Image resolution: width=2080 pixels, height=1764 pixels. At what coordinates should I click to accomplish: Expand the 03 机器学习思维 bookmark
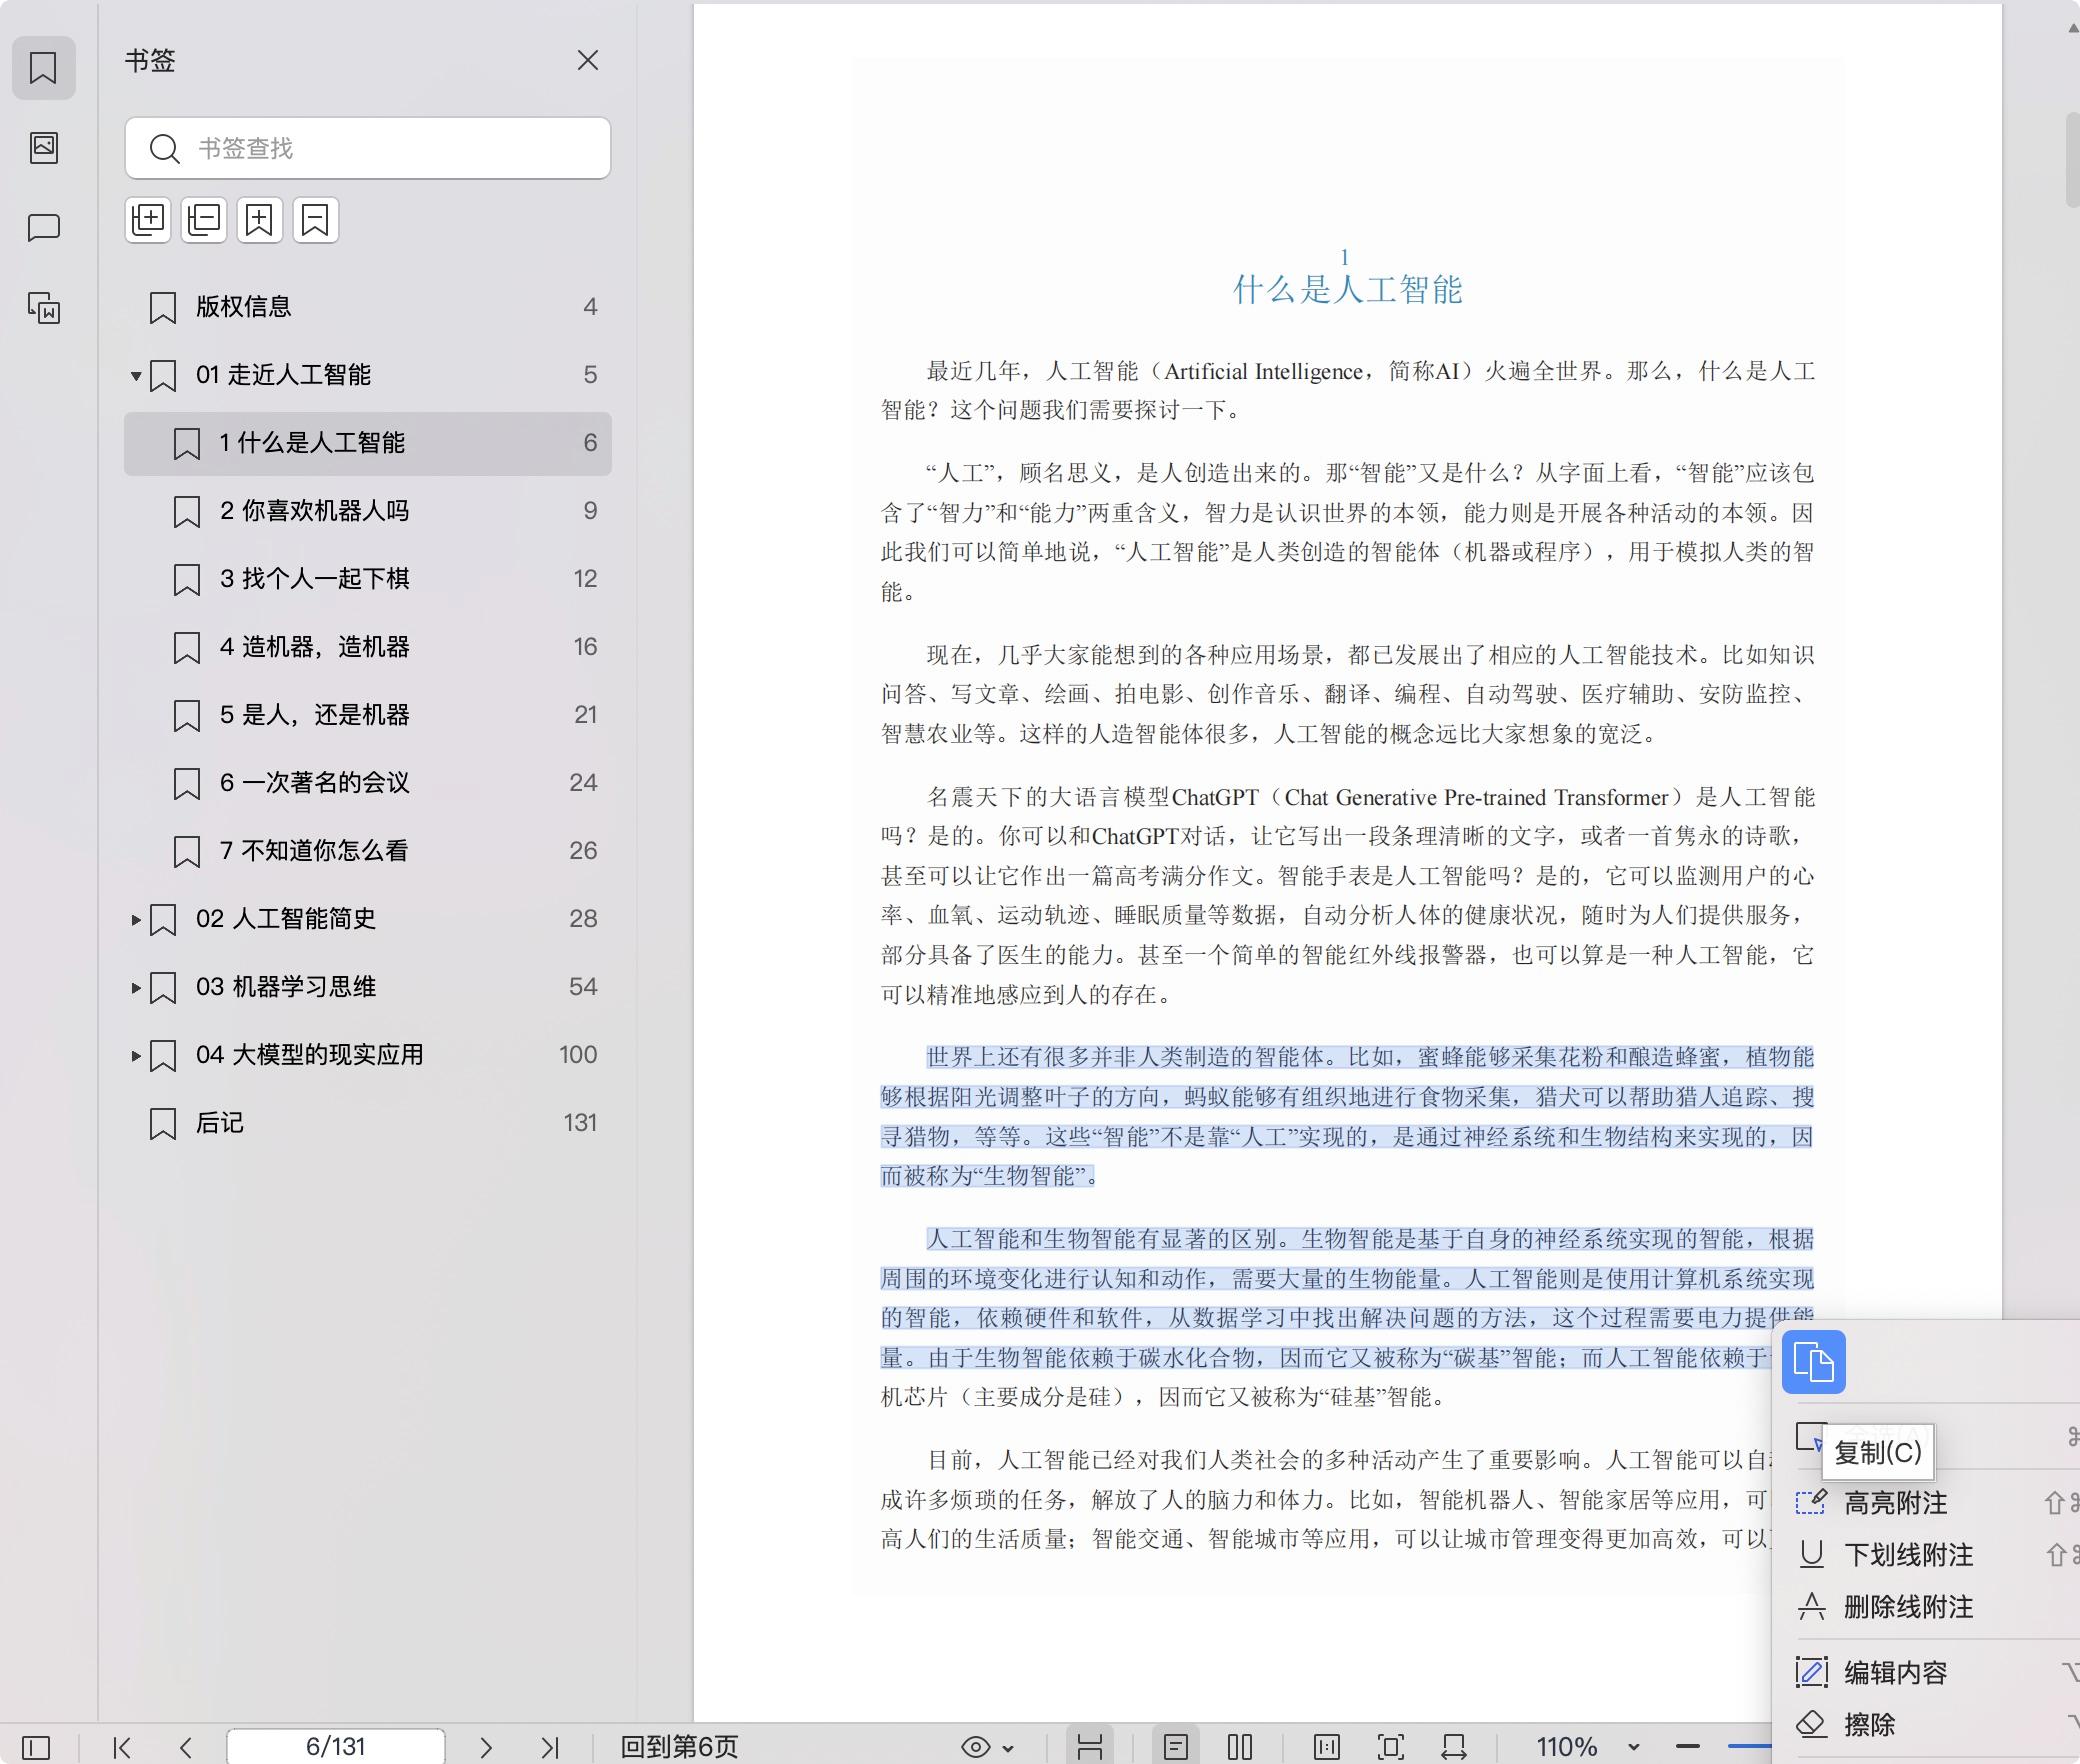click(136, 987)
